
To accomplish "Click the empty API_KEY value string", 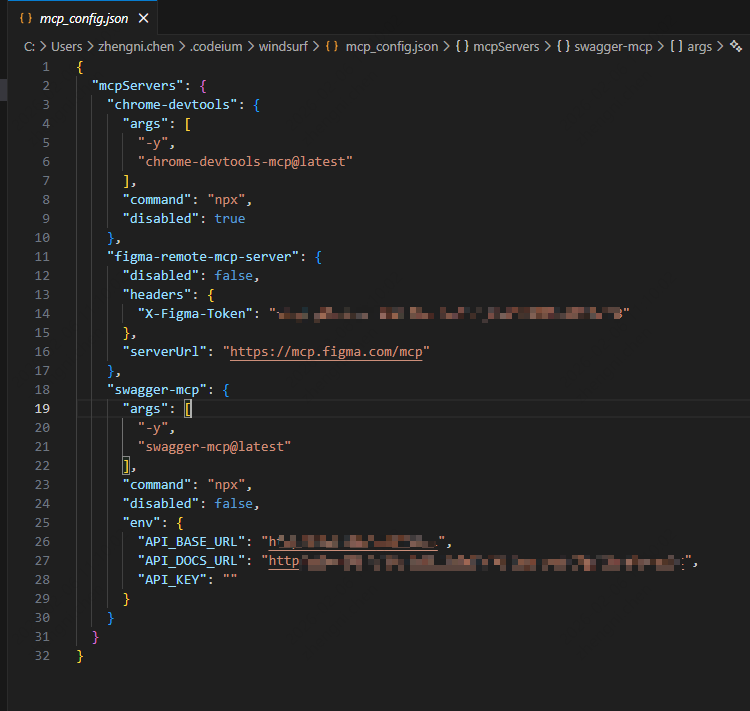I will pos(229,579).
